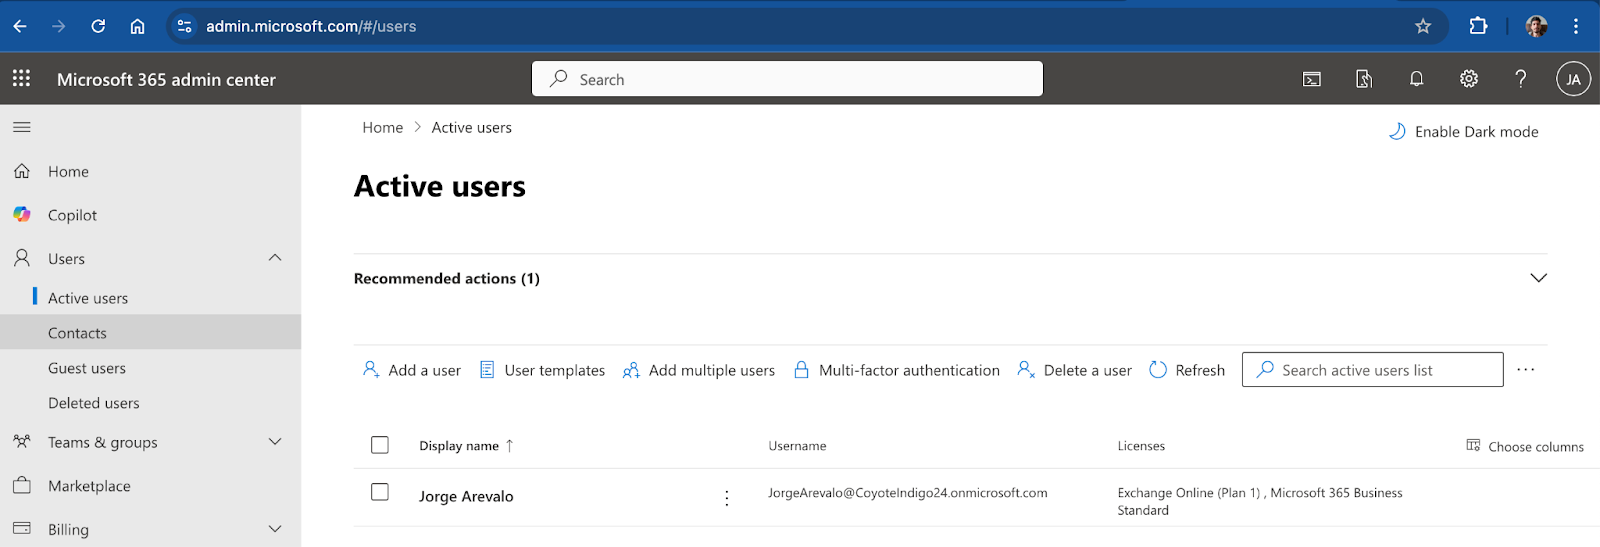1600x547 pixels.
Task: Open browser three-dot menu
Action: 1576,26
